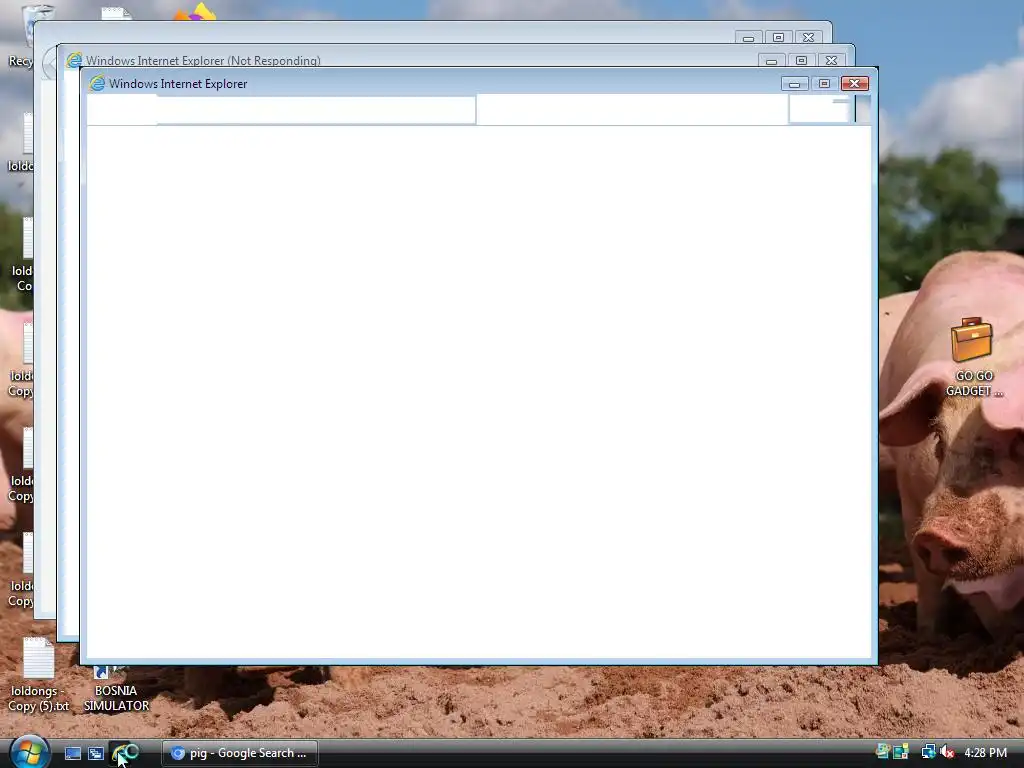This screenshot has width=1024, height=768.
Task: Maximize the front Windows Internet Explorer window
Action: (x=824, y=84)
